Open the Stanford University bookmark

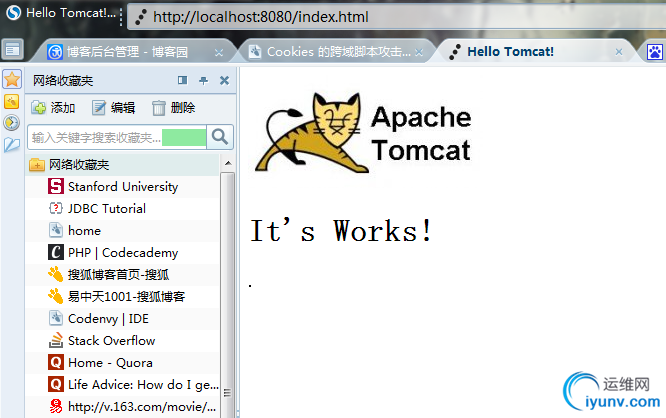pos(123,186)
